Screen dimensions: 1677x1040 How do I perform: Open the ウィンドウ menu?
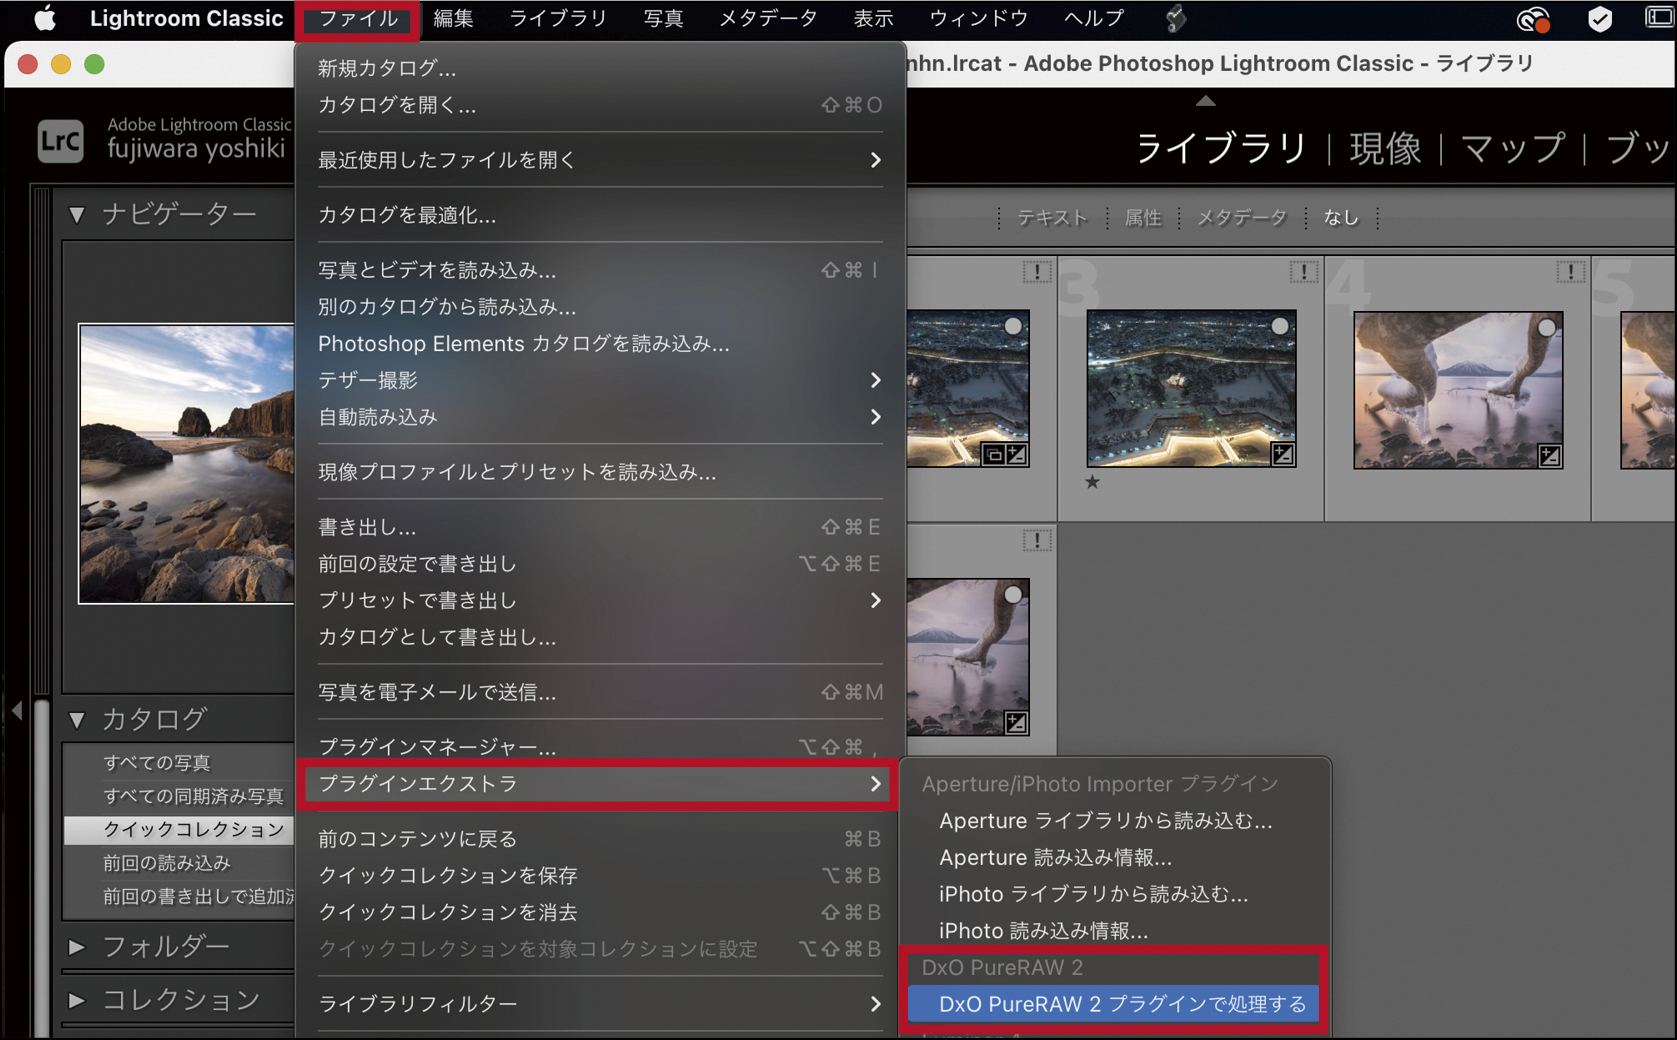click(978, 18)
